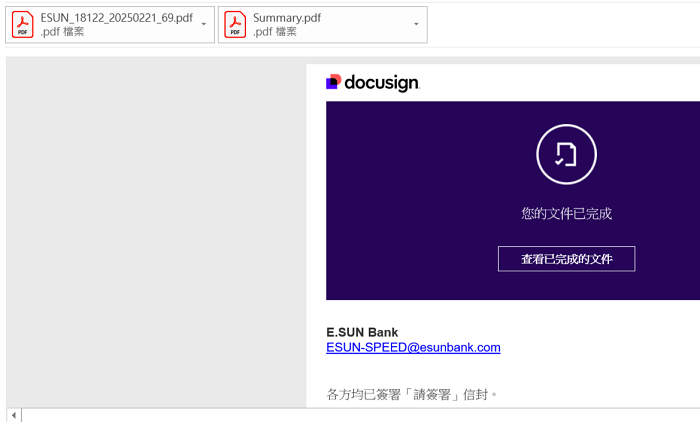700x422 pixels.
Task: Click the docusign wordmark text
Action: (x=382, y=83)
